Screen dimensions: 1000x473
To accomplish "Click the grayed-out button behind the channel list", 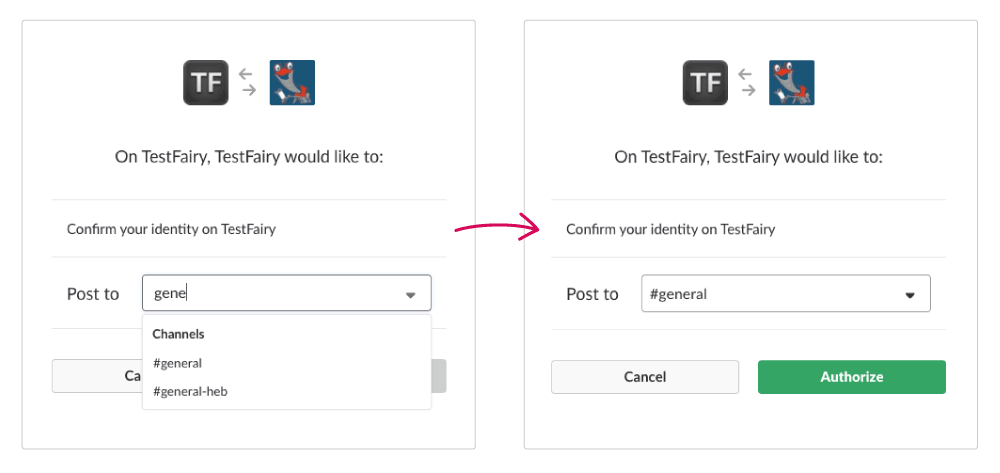I will coord(439,376).
